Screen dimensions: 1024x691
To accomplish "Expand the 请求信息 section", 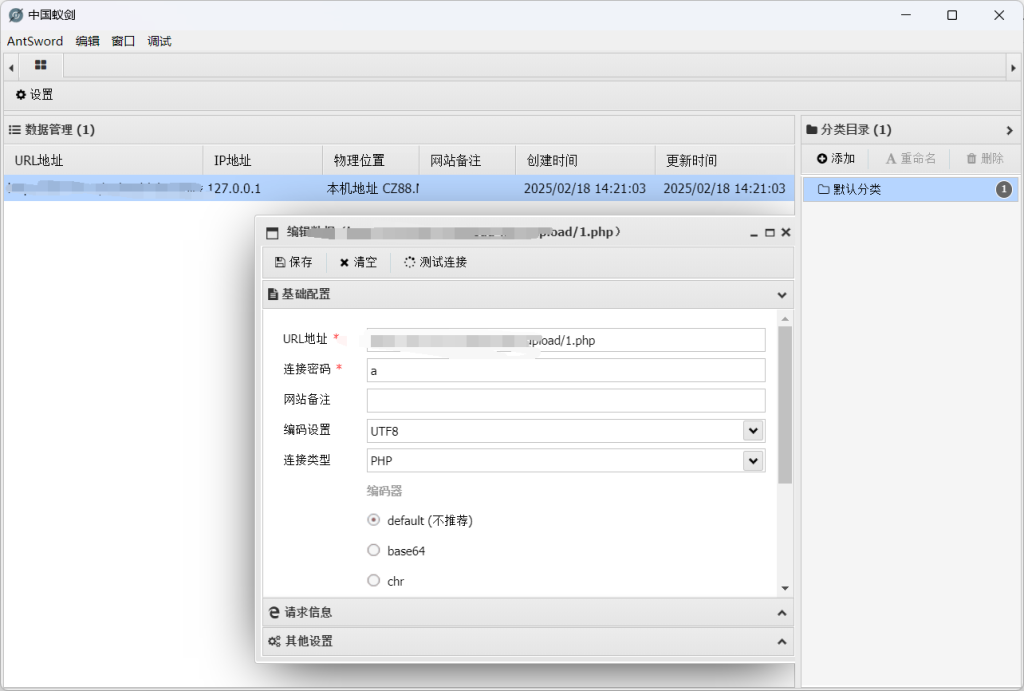I will [x=782, y=613].
